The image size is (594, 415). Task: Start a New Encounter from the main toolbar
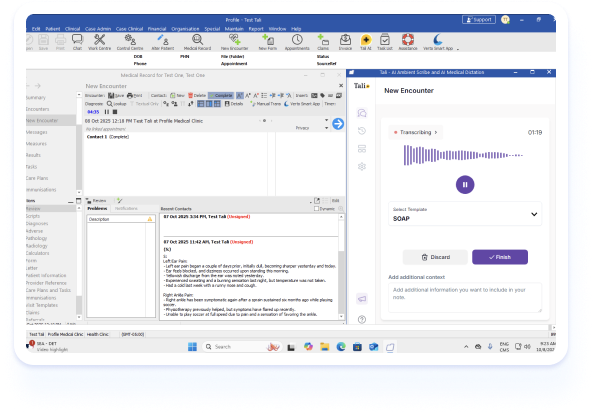coord(234,42)
